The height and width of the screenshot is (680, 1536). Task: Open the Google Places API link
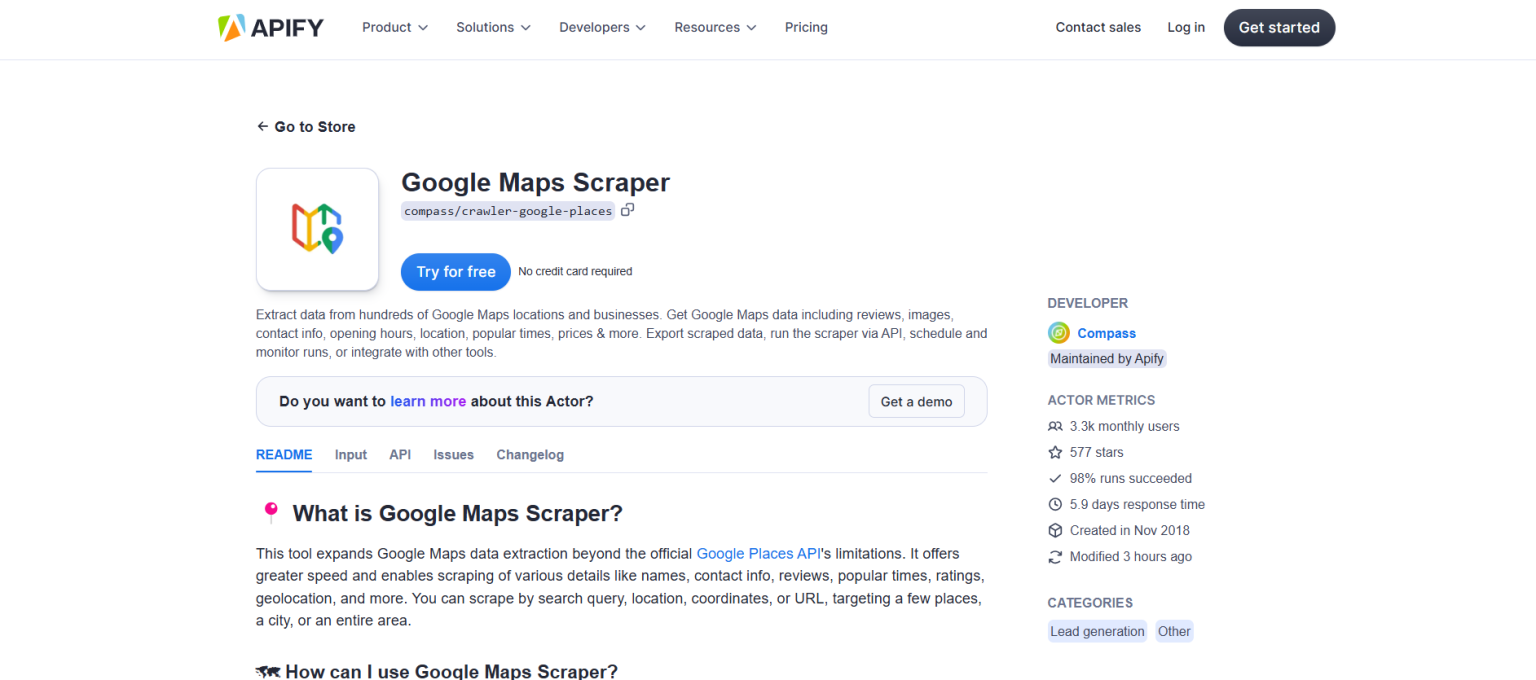[758, 553]
